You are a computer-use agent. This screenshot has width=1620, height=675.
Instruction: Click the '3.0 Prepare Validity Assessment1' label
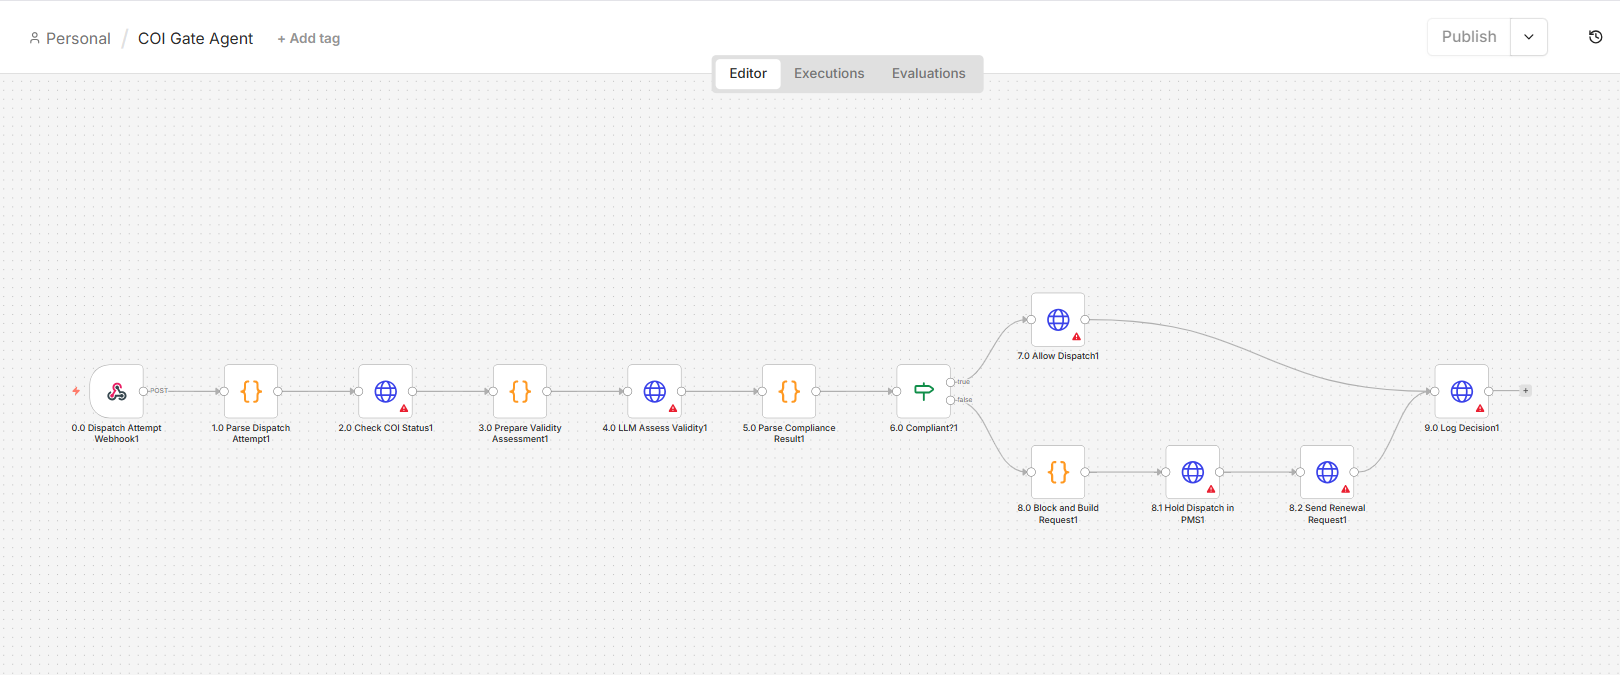520,434
